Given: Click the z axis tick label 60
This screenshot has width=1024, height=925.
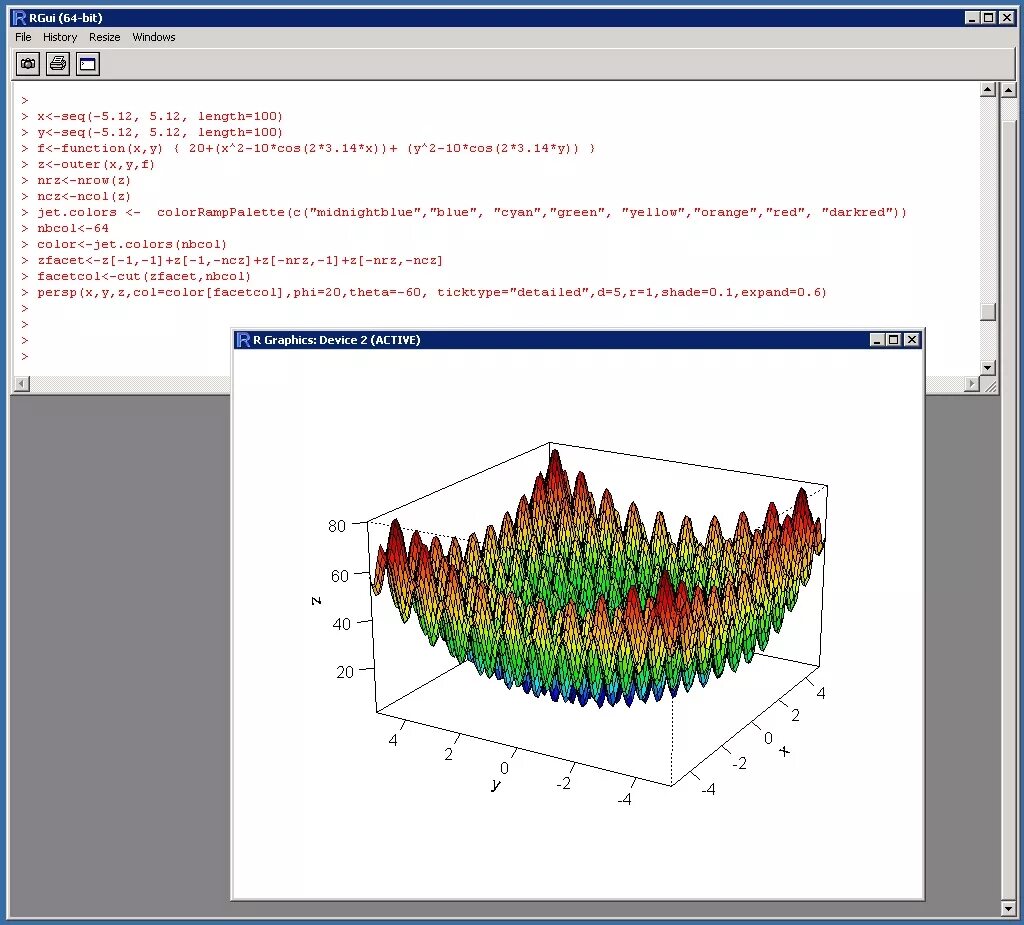Looking at the screenshot, I should click(340, 576).
